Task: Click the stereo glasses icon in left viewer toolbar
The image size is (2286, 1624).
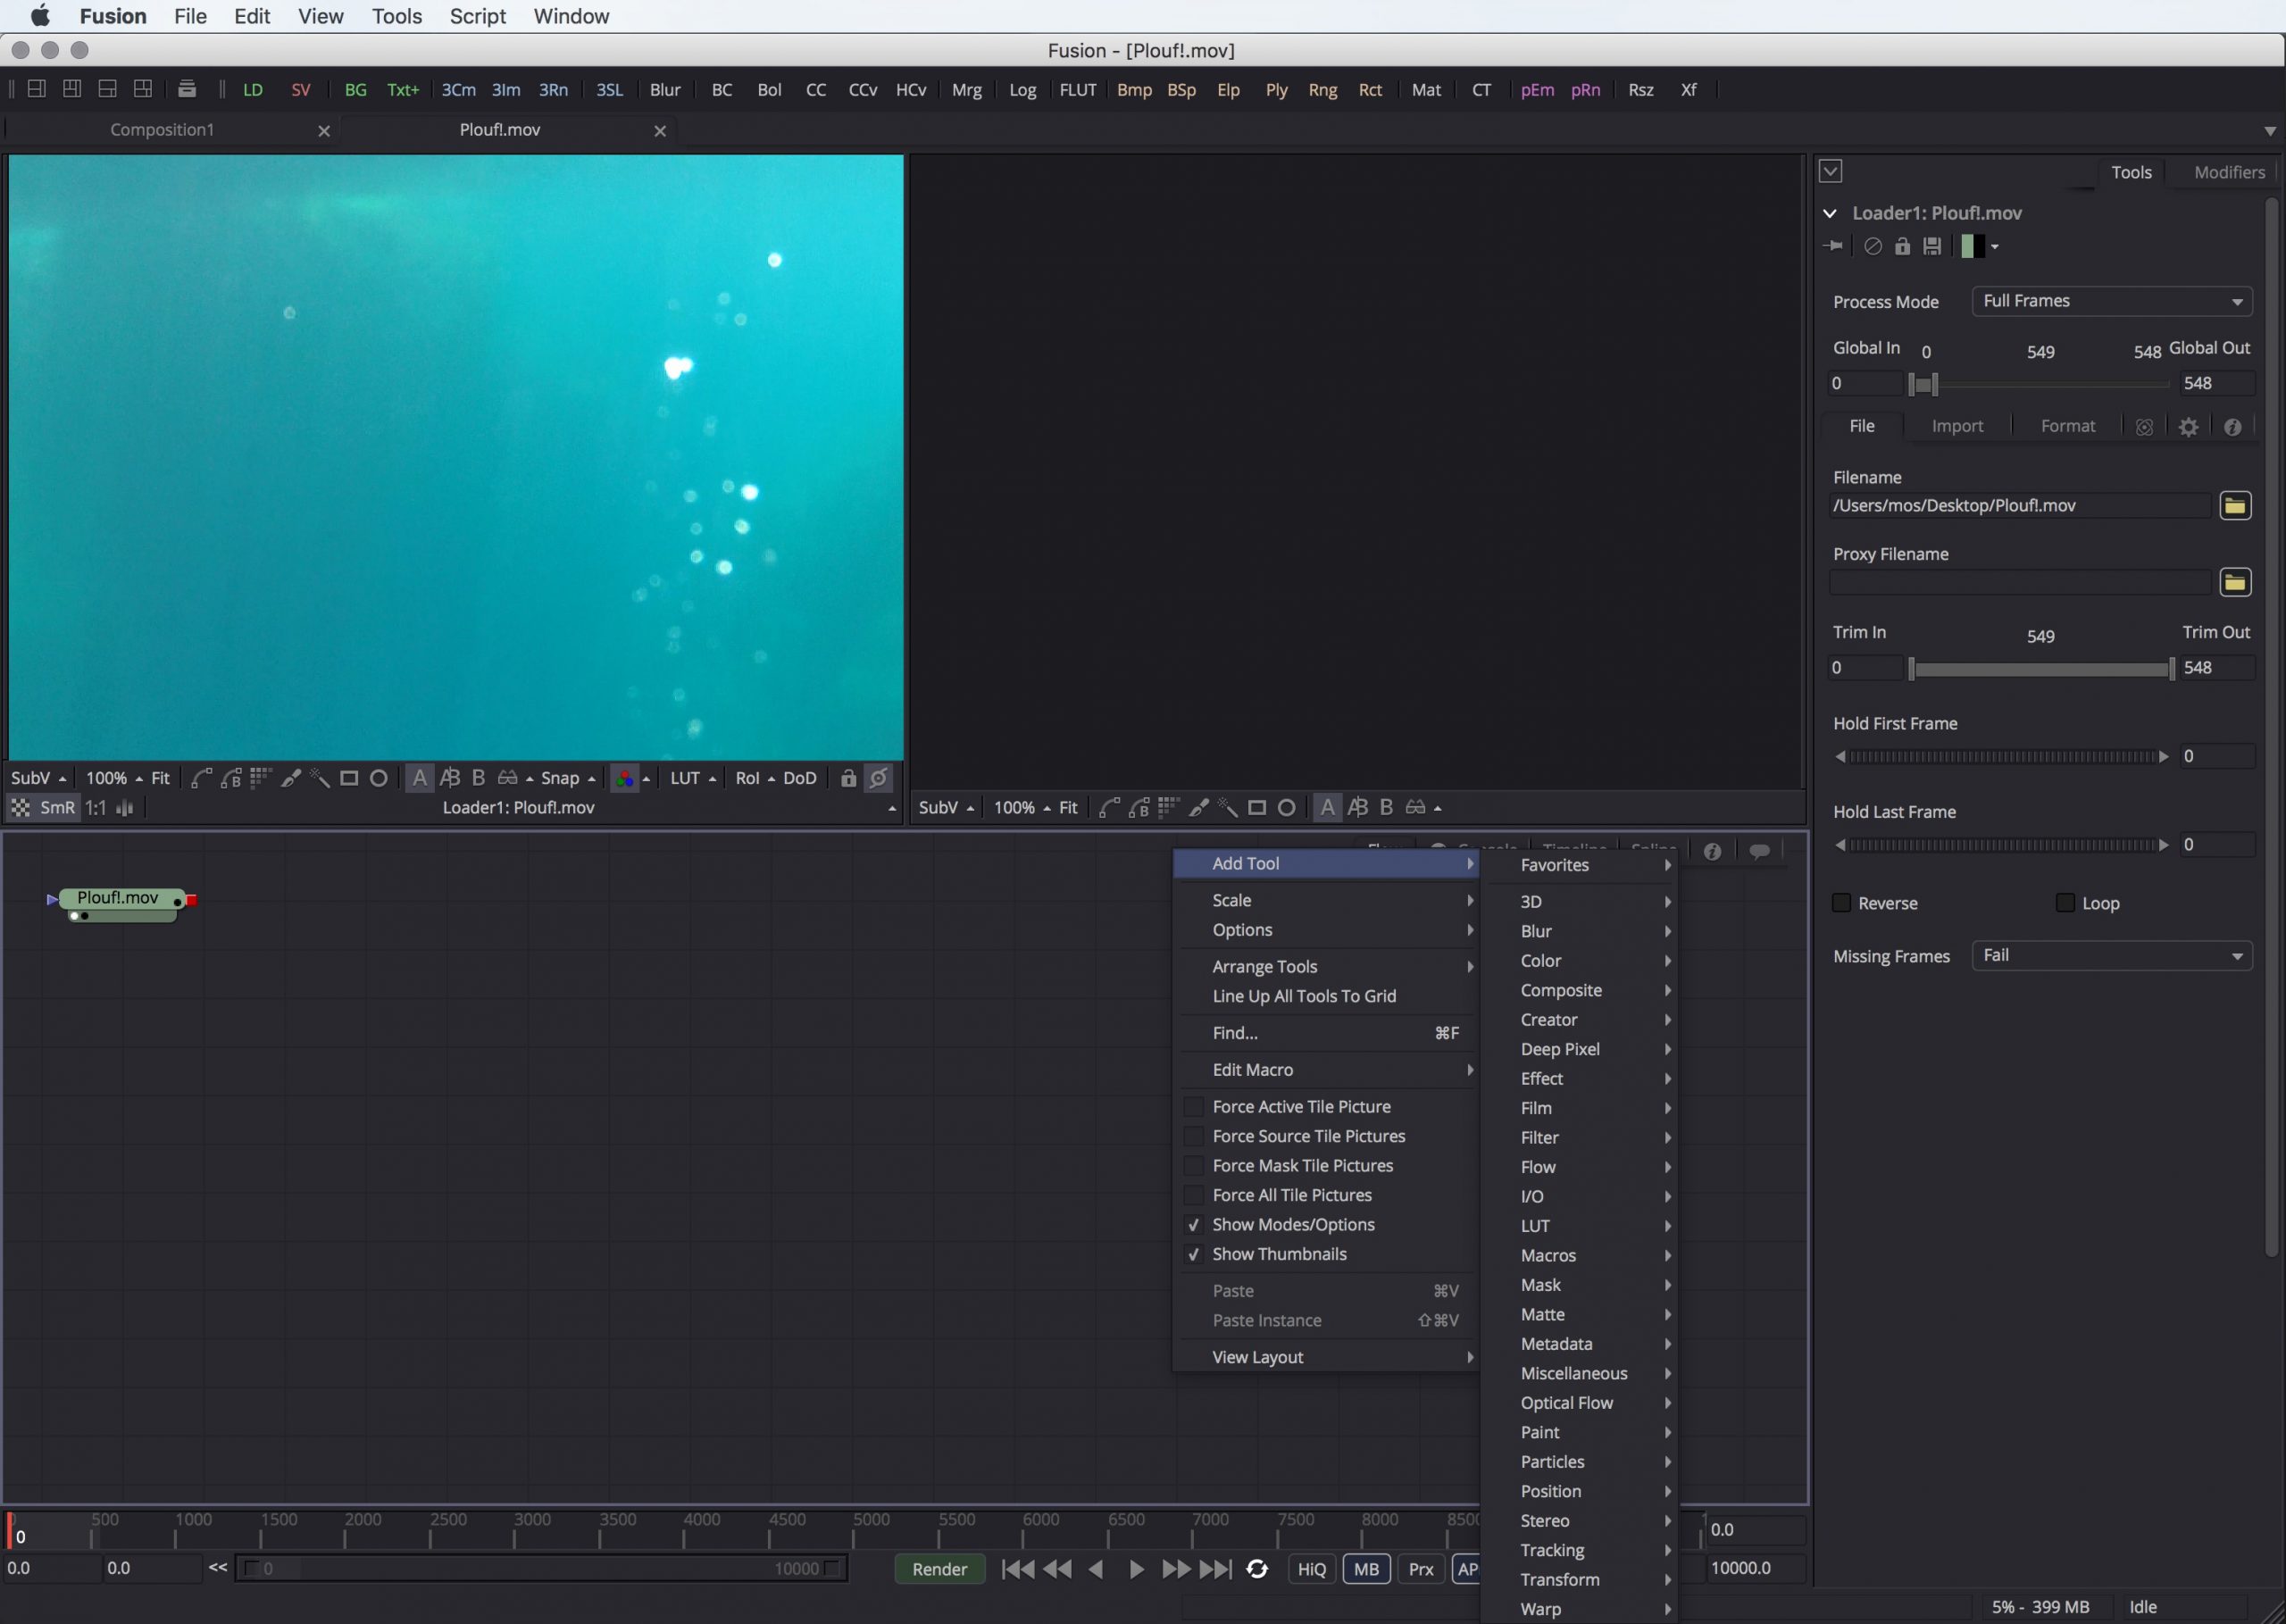Action: tap(508, 778)
